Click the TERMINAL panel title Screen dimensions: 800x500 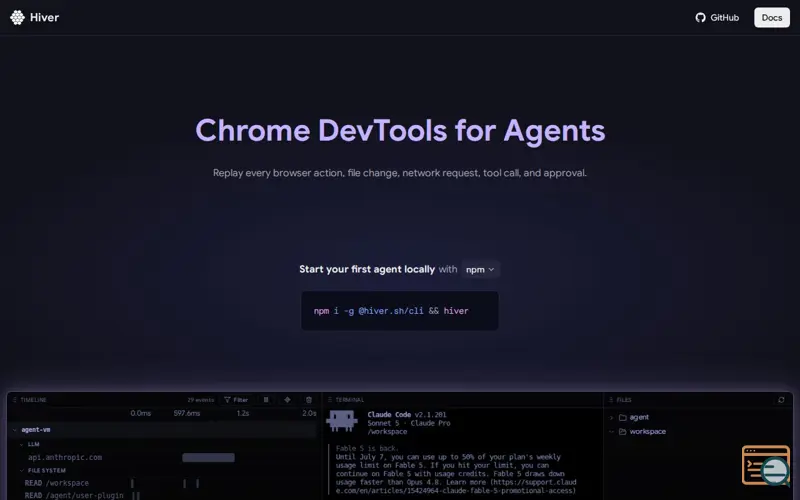click(349, 400)
